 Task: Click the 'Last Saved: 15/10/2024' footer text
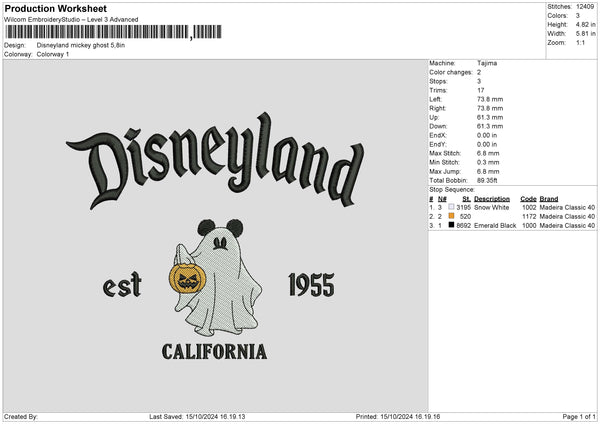coord(197,417)
